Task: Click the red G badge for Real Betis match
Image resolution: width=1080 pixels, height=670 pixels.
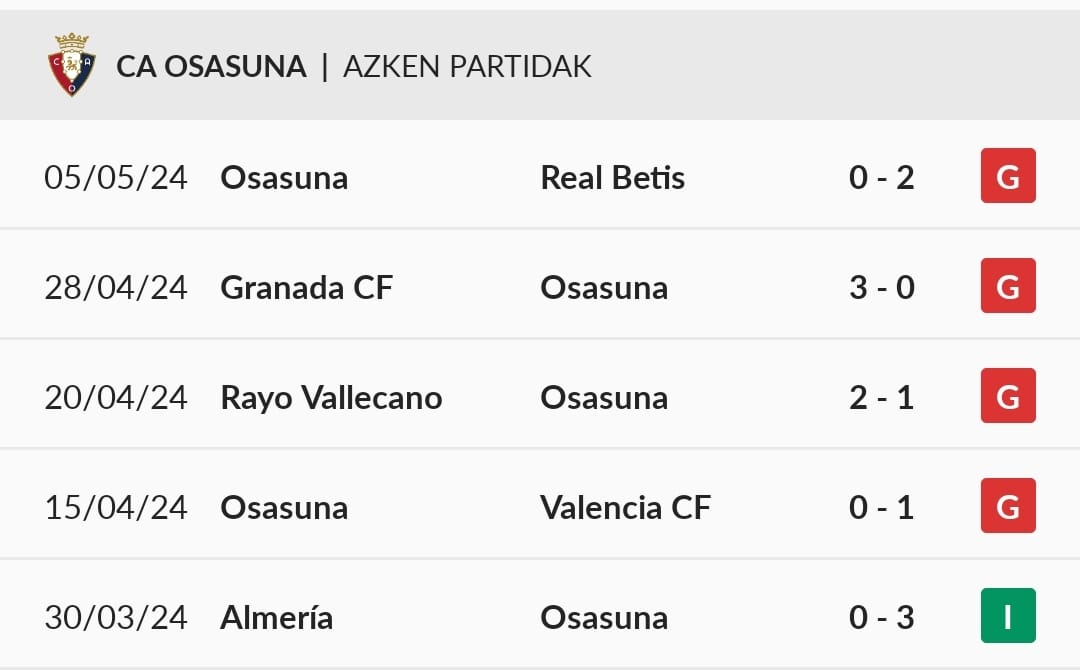Action: (1008, 176)
